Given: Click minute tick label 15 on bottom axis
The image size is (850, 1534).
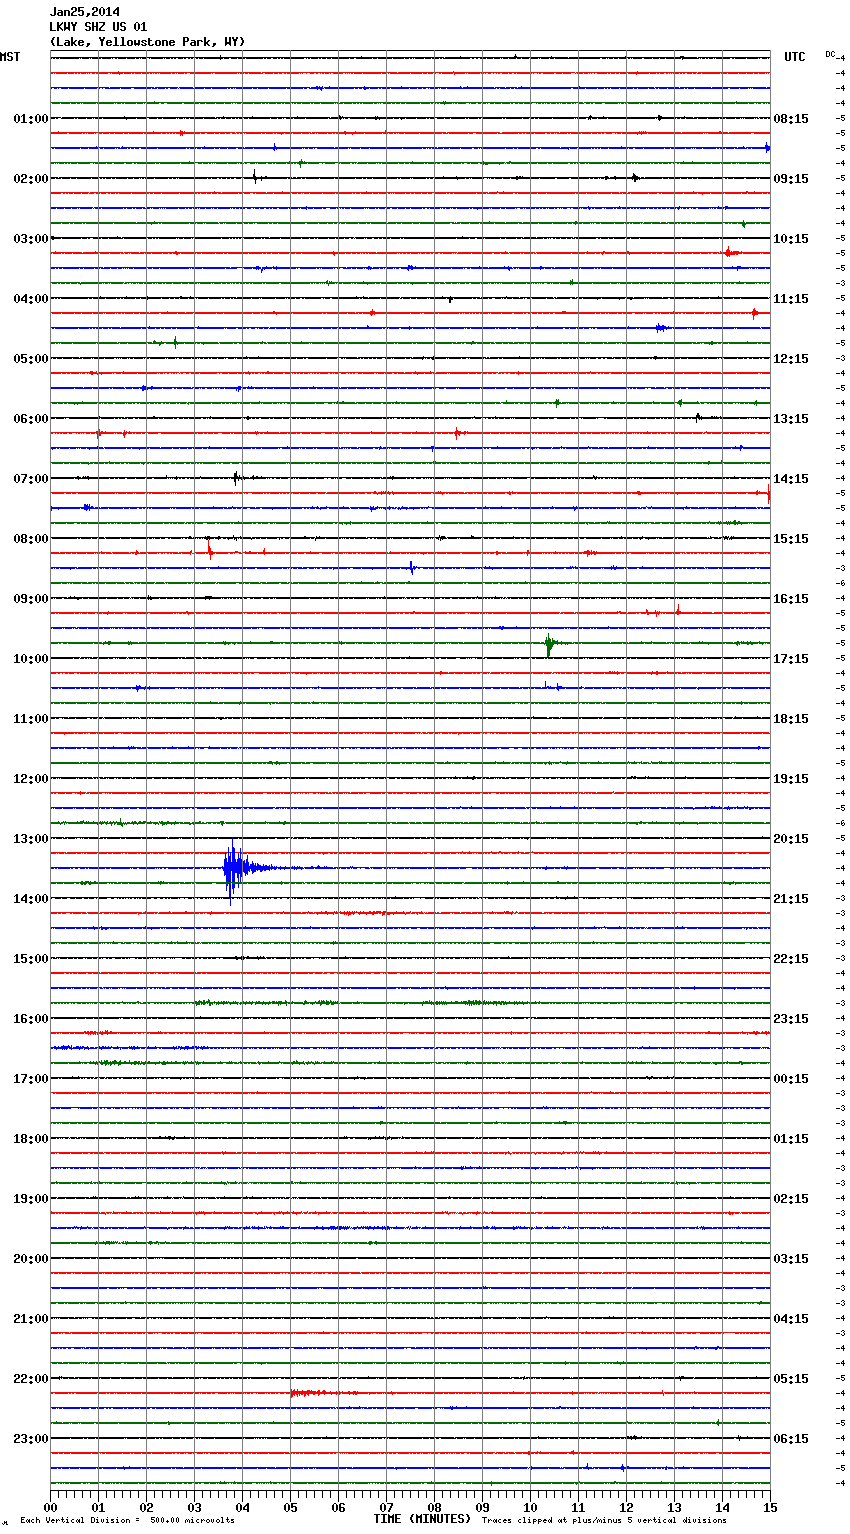Looking at the screenshot, I should (x=770, y=1507).
